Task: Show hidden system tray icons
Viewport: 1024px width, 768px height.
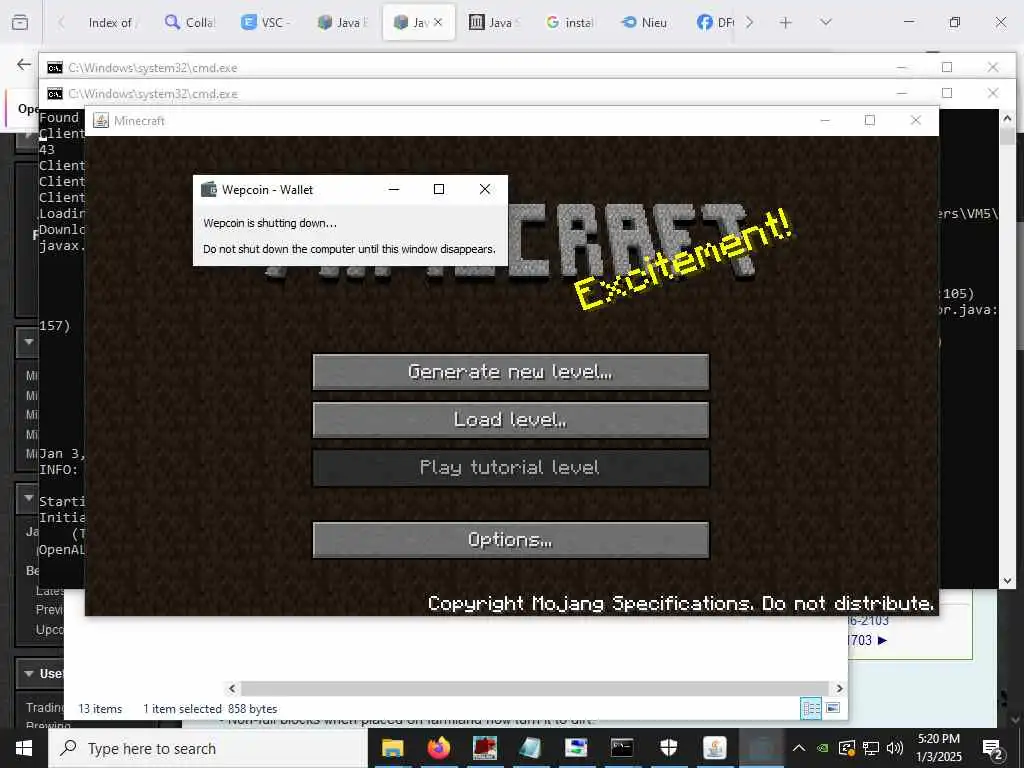Action: [x=799, y=748]
